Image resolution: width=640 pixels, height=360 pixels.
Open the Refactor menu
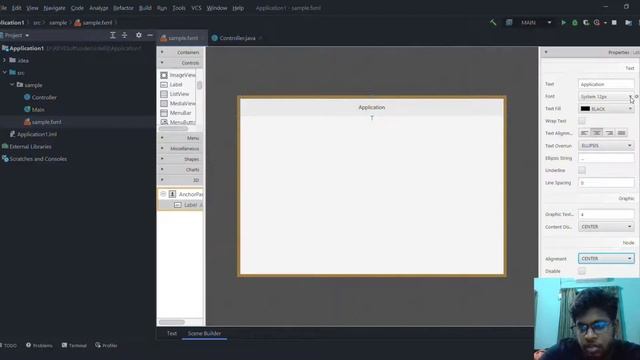(x=123, y=8)
